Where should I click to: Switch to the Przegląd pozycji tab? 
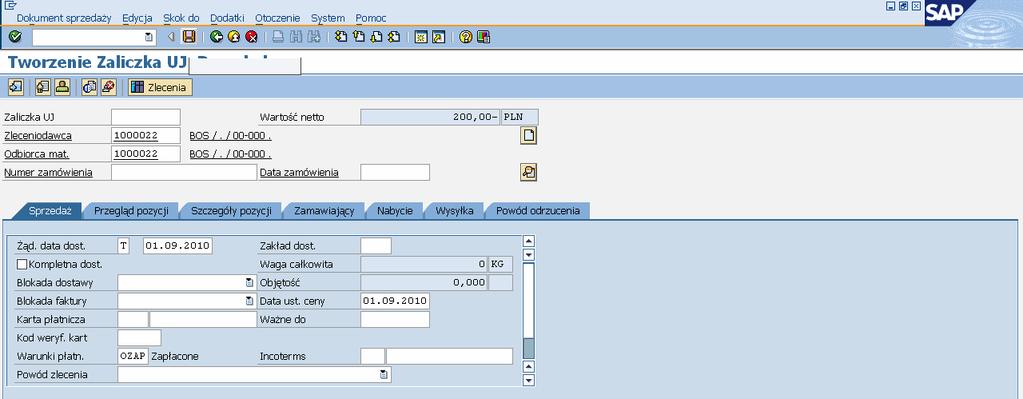pos(131,211)
